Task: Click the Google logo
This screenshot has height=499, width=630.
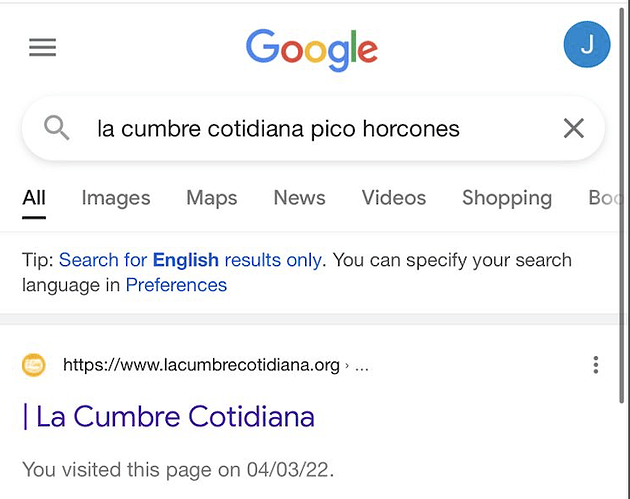Action: [312, 48]
